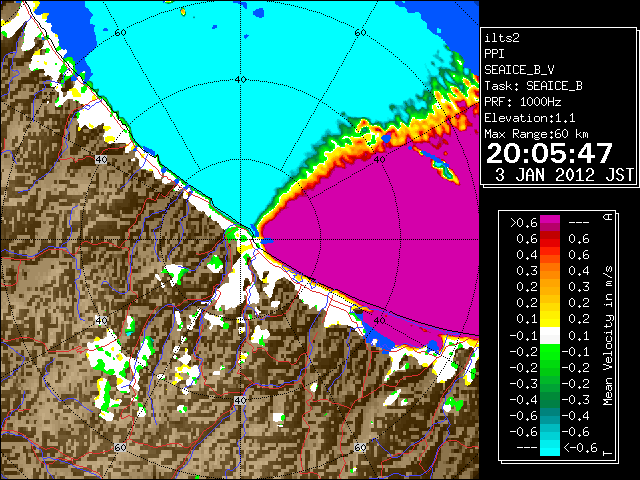Click the timestamp "20:05:47"
This screenshot has height=480, width=640.
[549, 153]
